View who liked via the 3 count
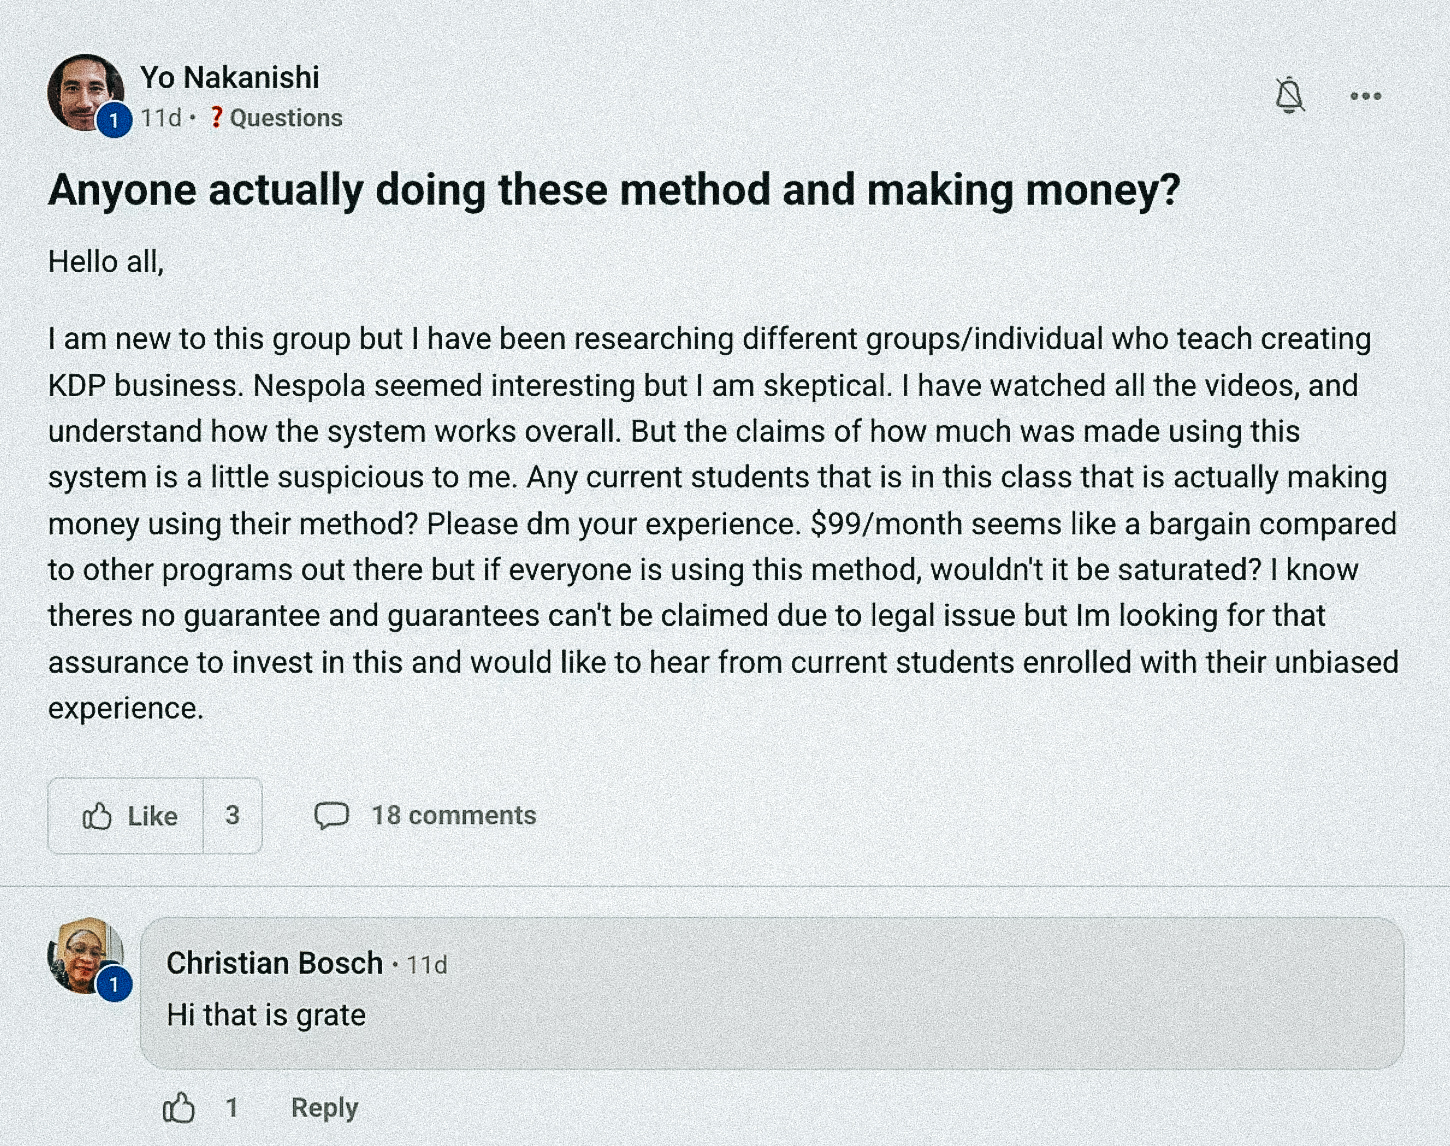1450x1146 pixels. tap(232, 816)
